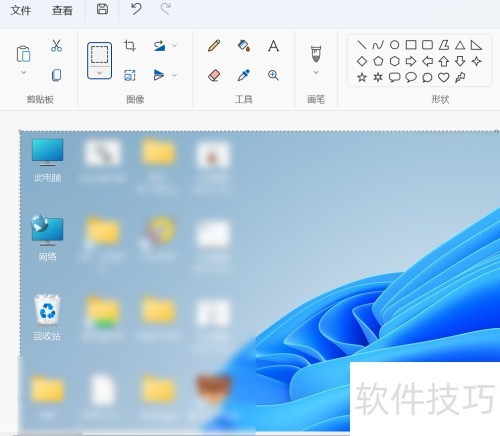
Task: Select the Brush tool
Action: pos(316,54)
